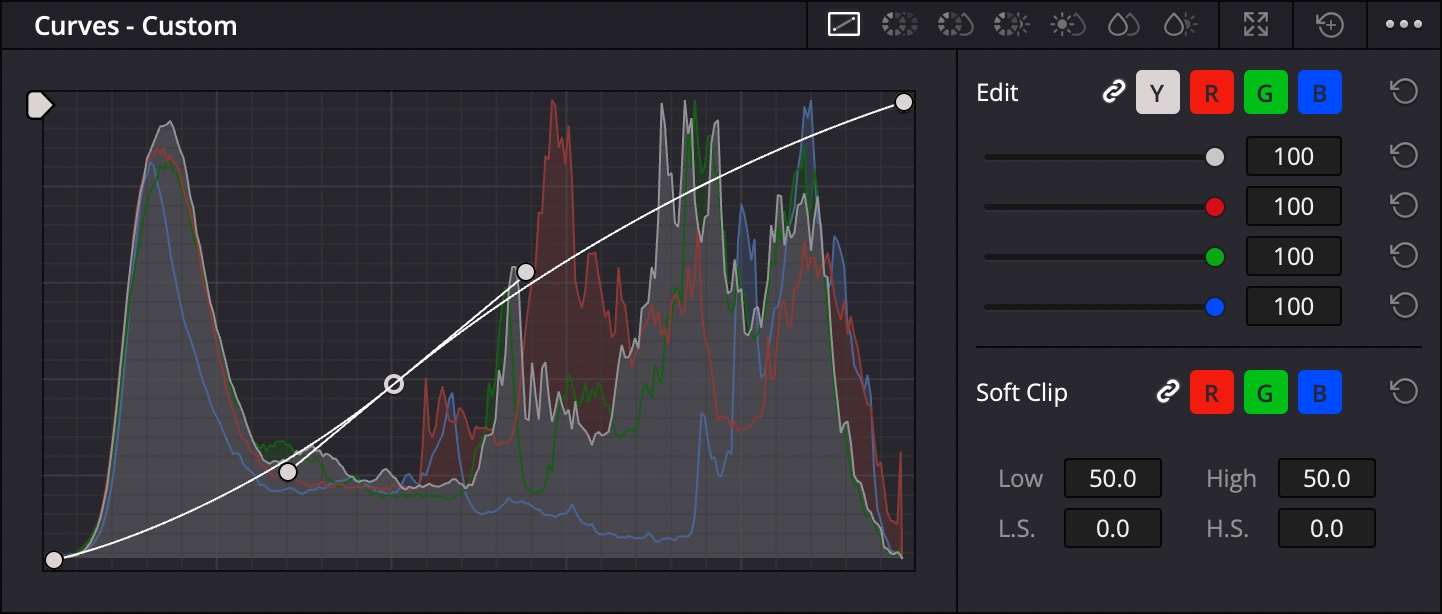The width and height of the screenshot is (1442, 614).
Task: Toggle the Edit channel link icon
Action: click(x=1113, y=93)
